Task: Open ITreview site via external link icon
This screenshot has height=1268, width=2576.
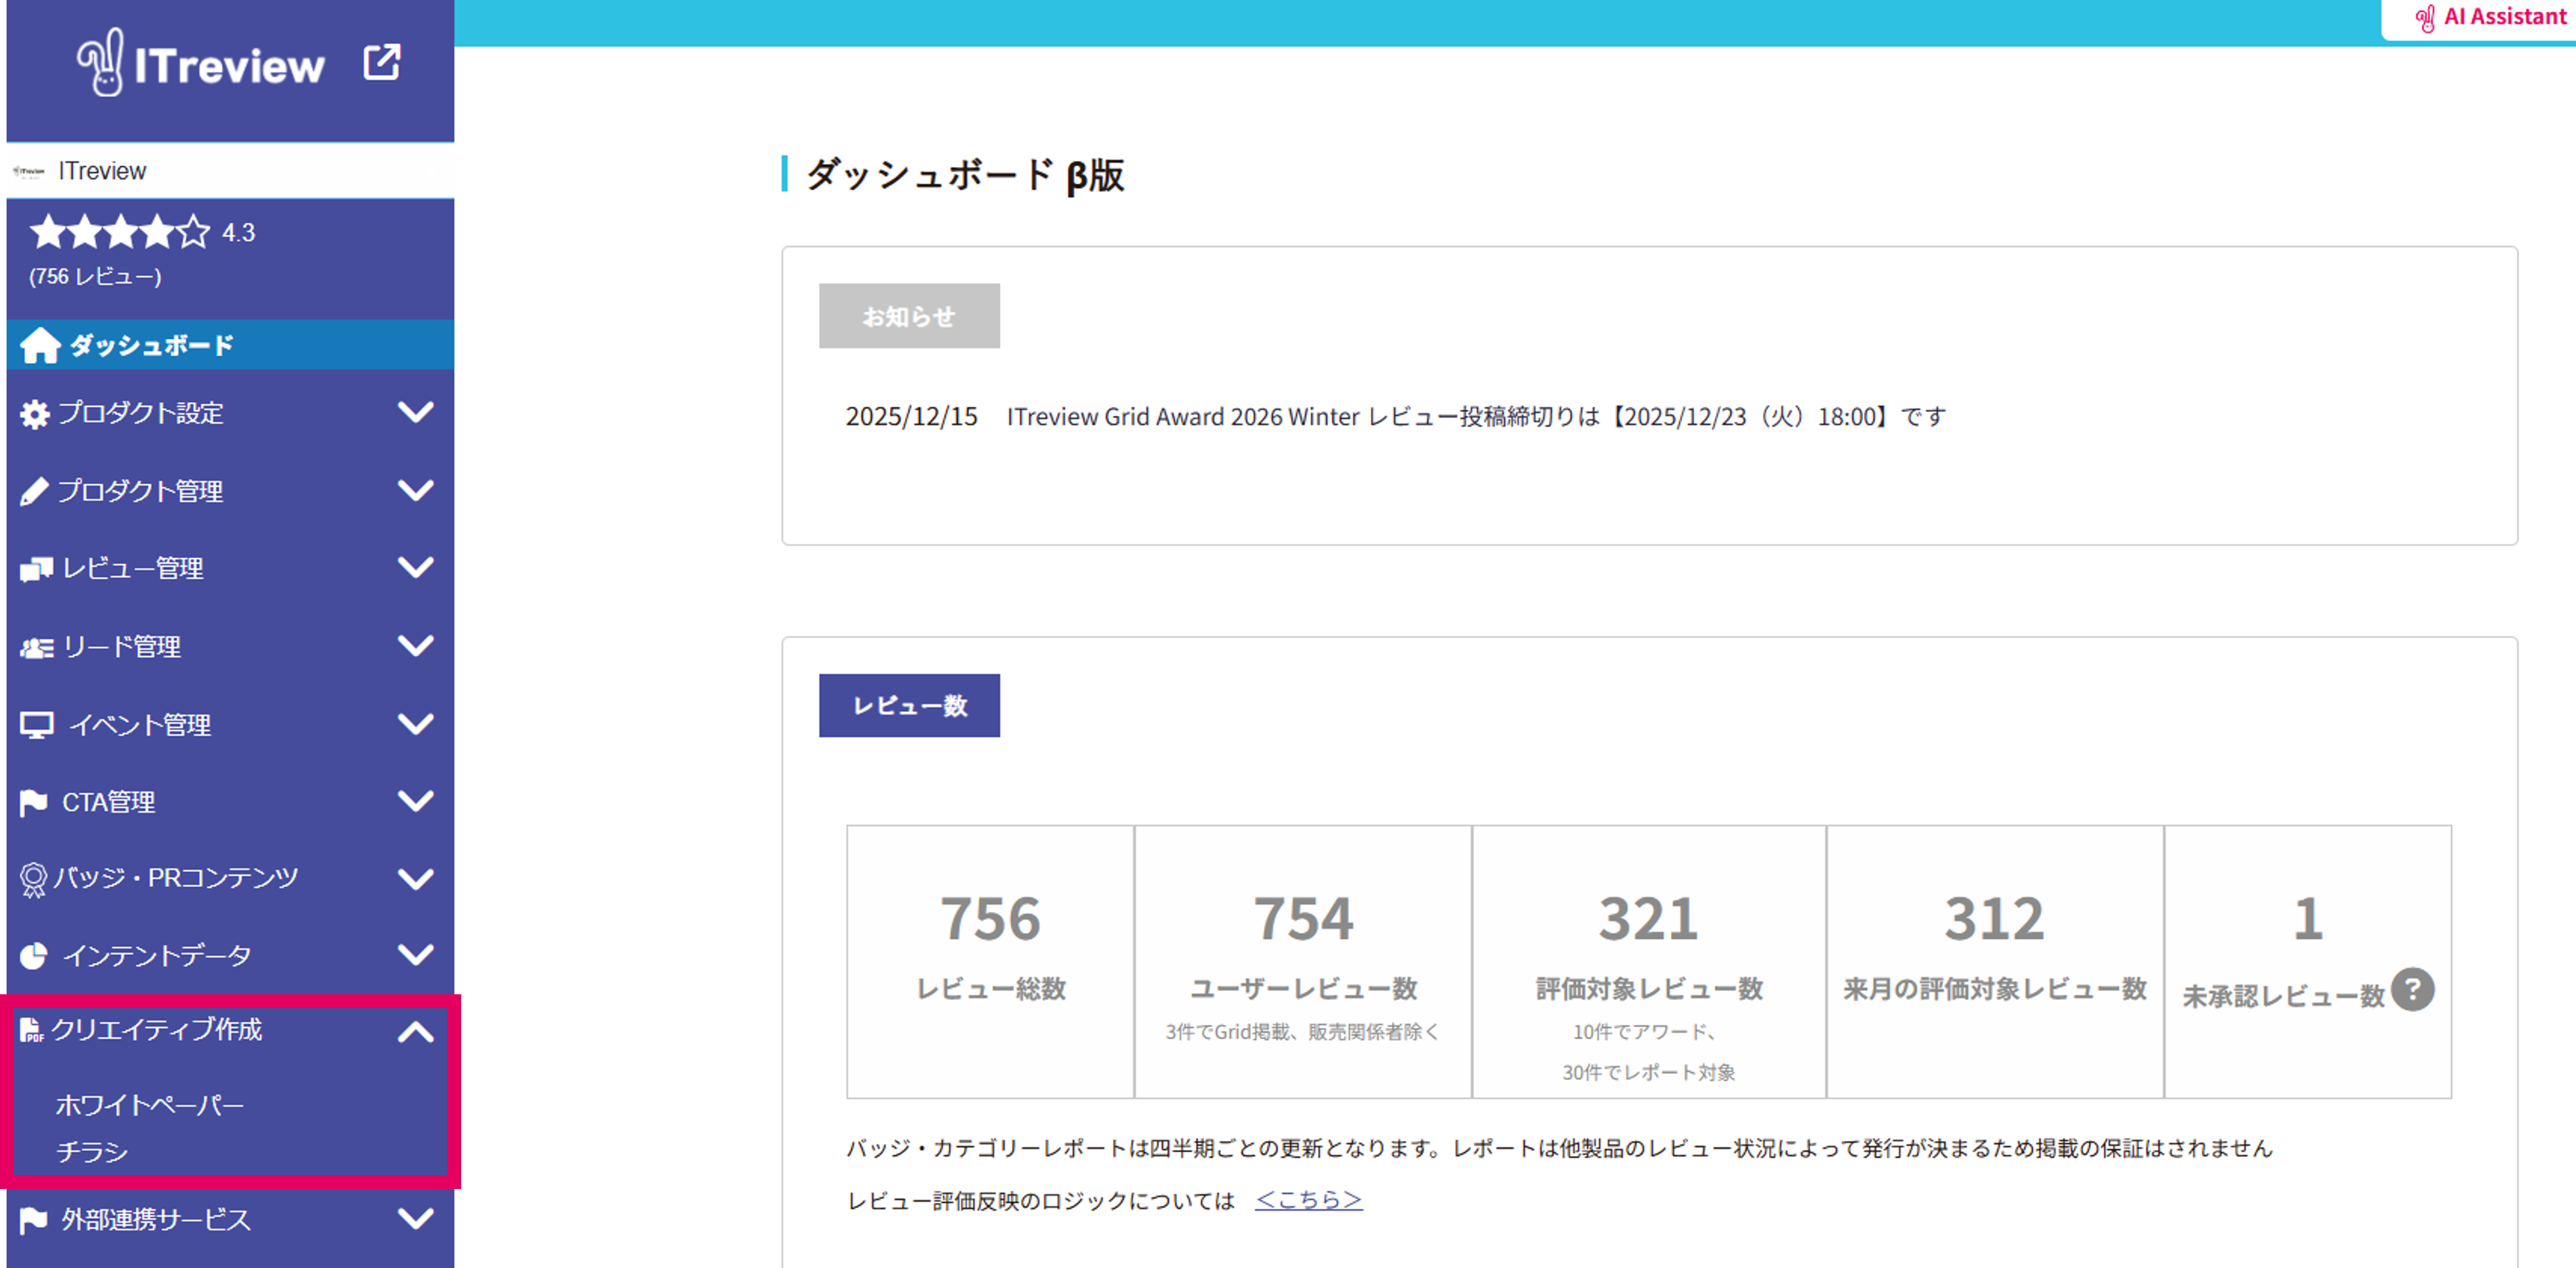Action: pyautogui.click(x=381, y=62)
